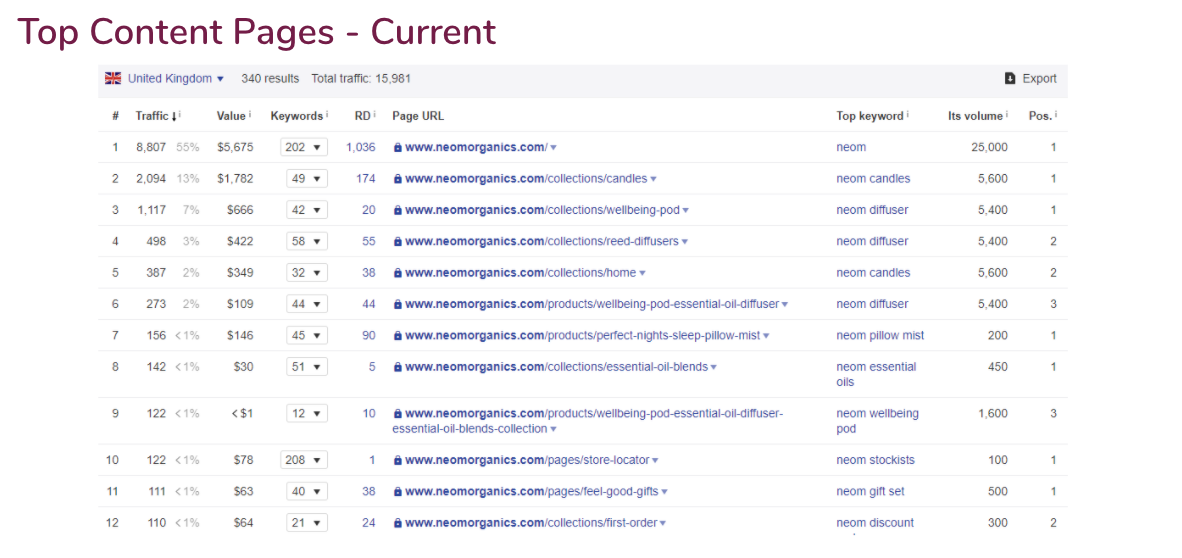Click the Traffic column info icon

(x=179, y=115)
